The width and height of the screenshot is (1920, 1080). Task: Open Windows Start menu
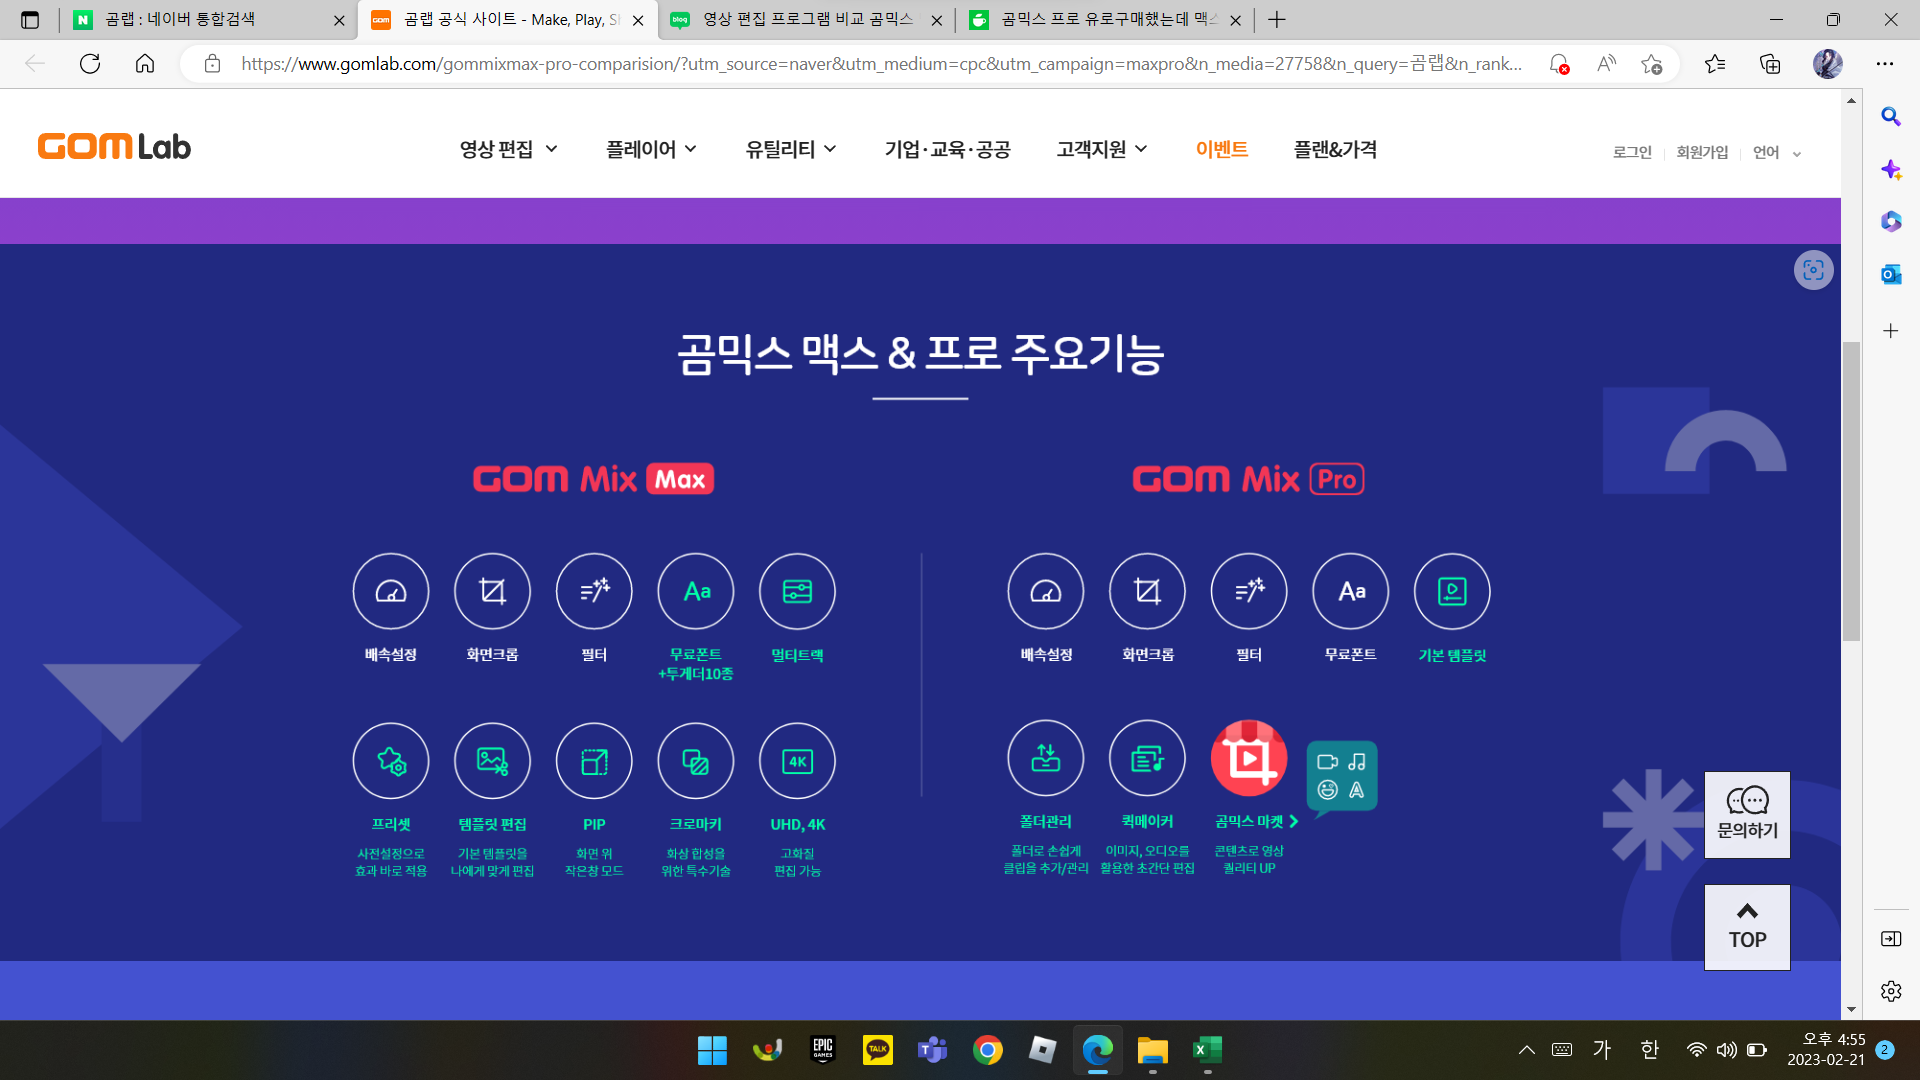tap(712, 1050)
